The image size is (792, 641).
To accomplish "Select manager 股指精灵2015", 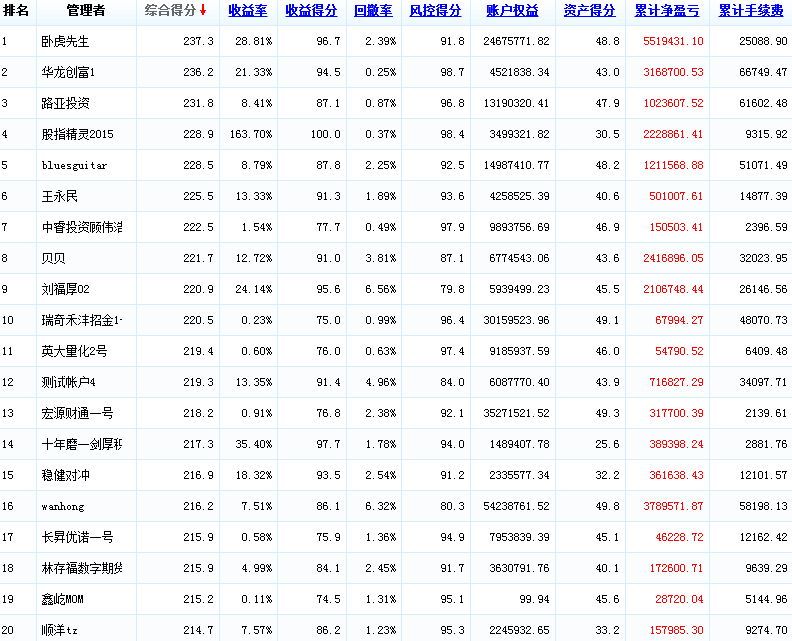I will click(77, 134).
